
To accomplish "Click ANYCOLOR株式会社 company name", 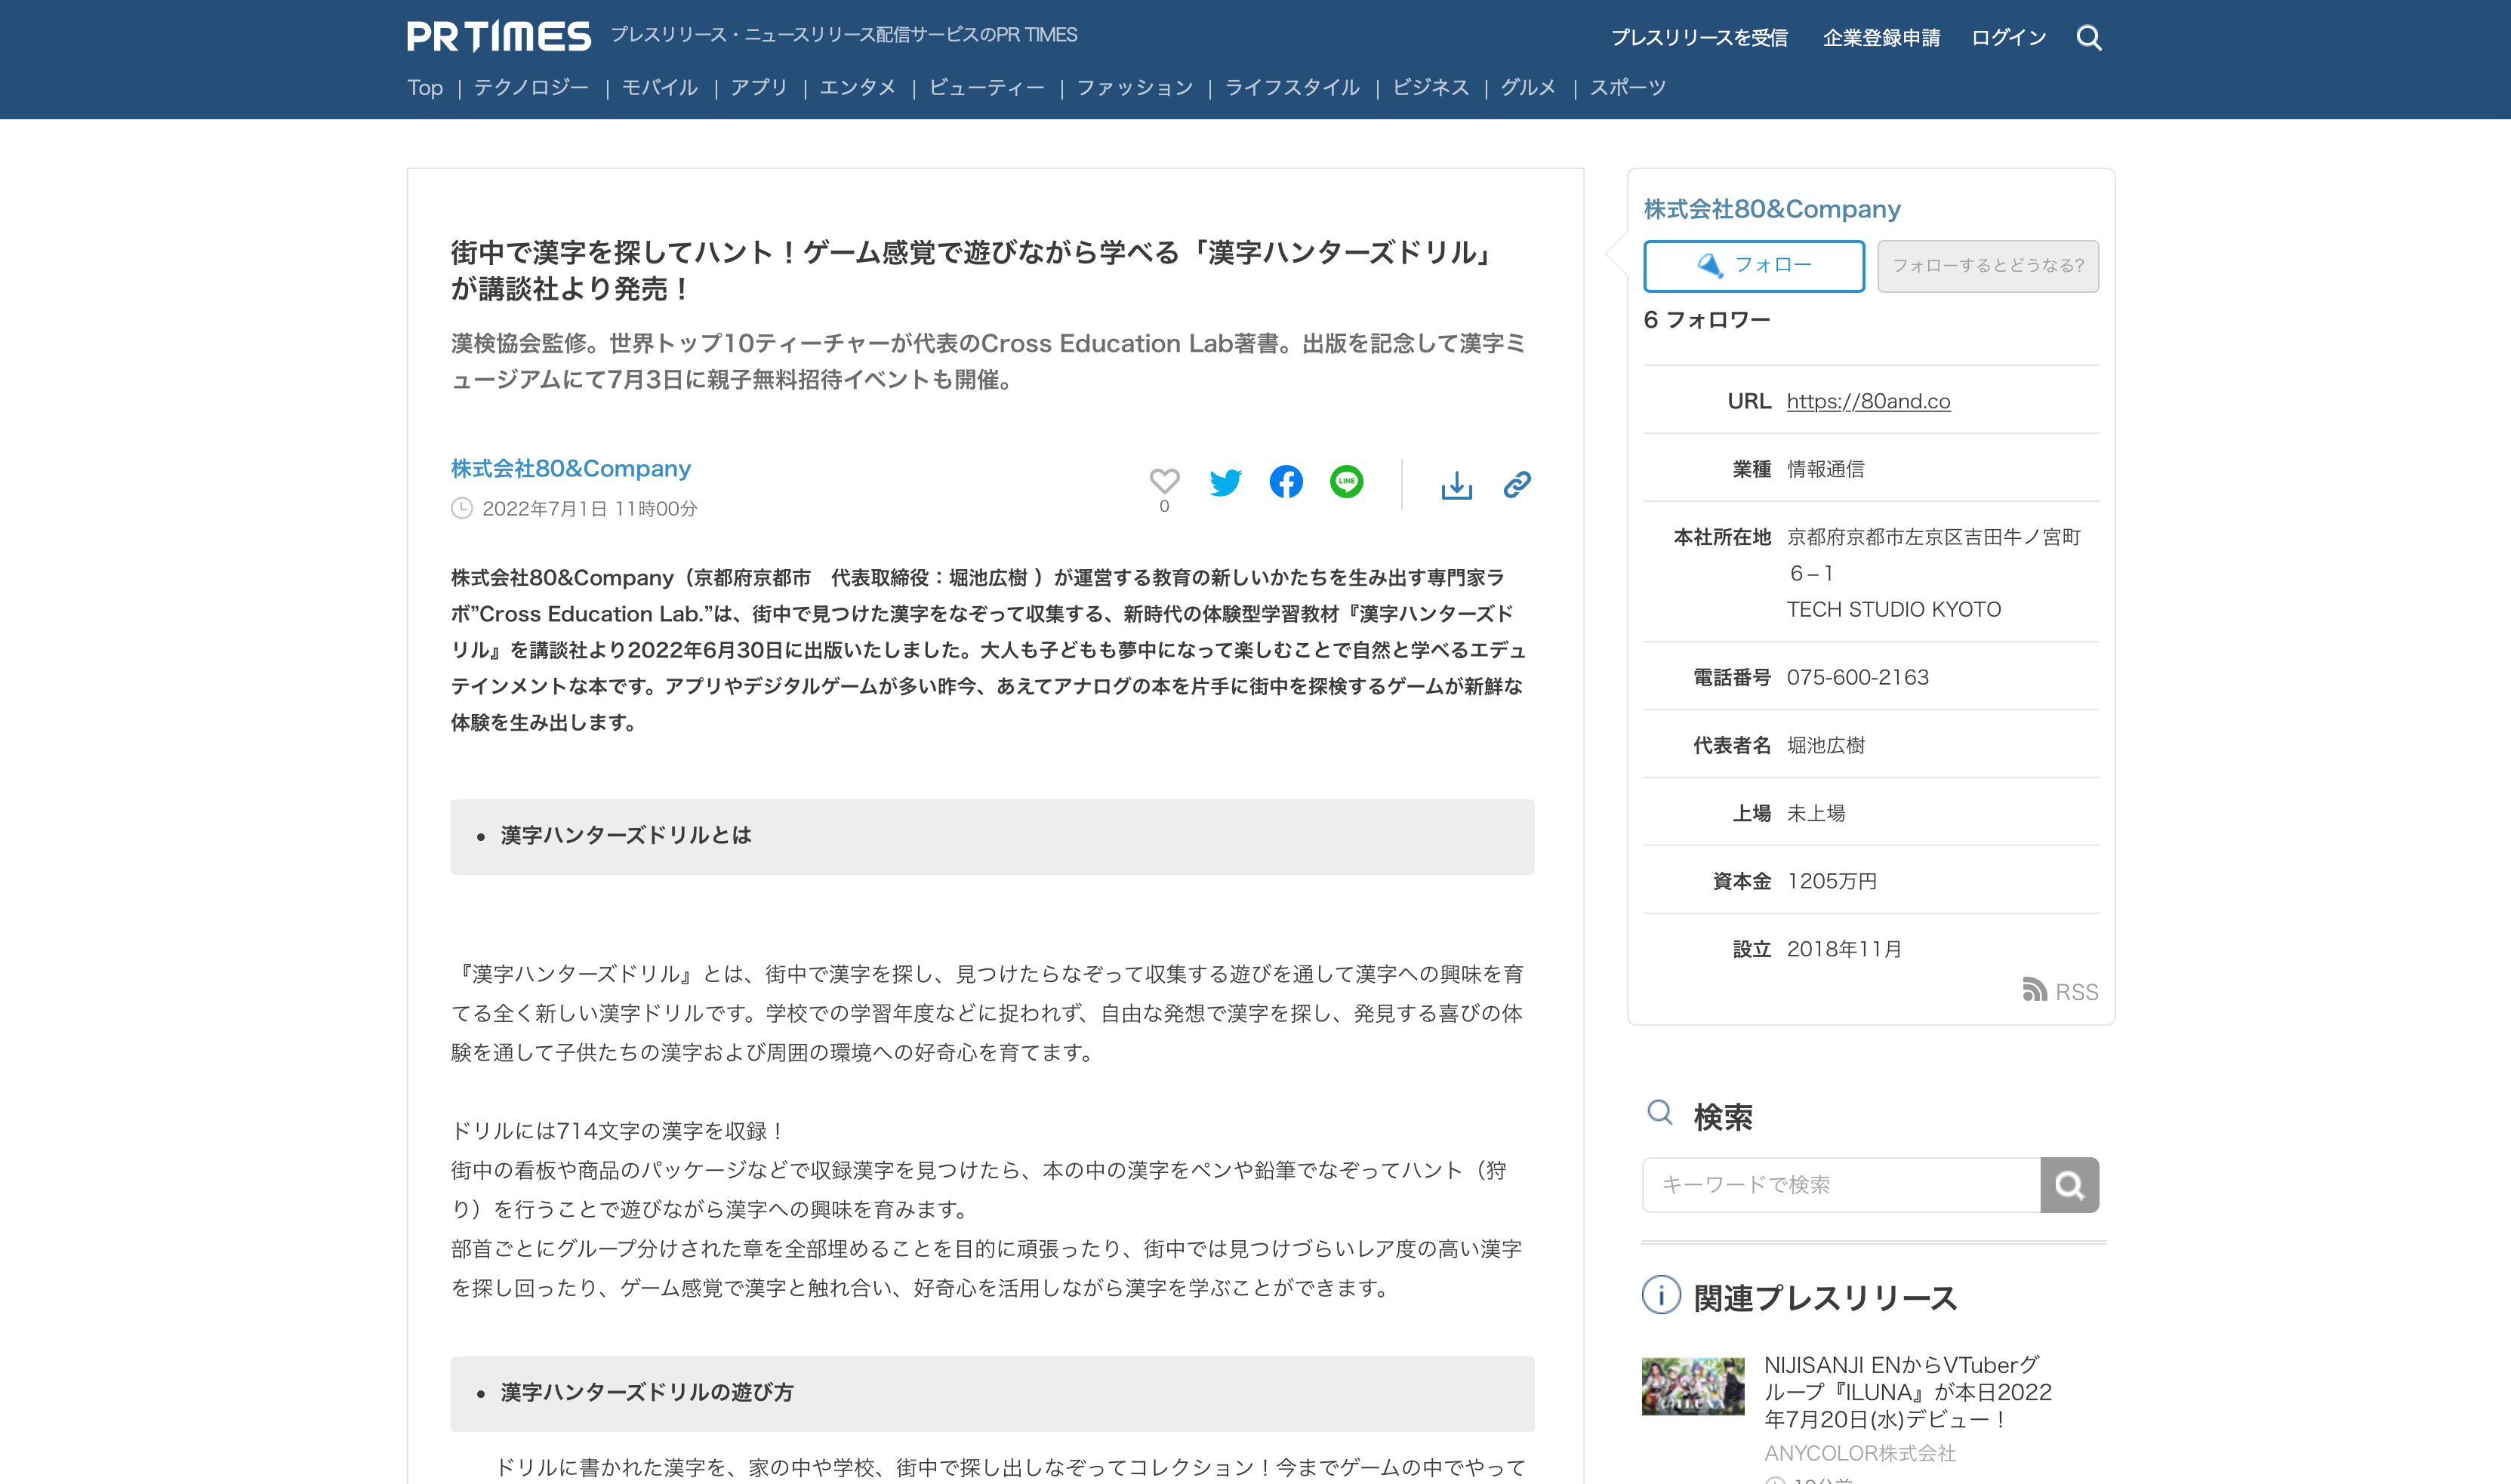I will (1860, 1453).
